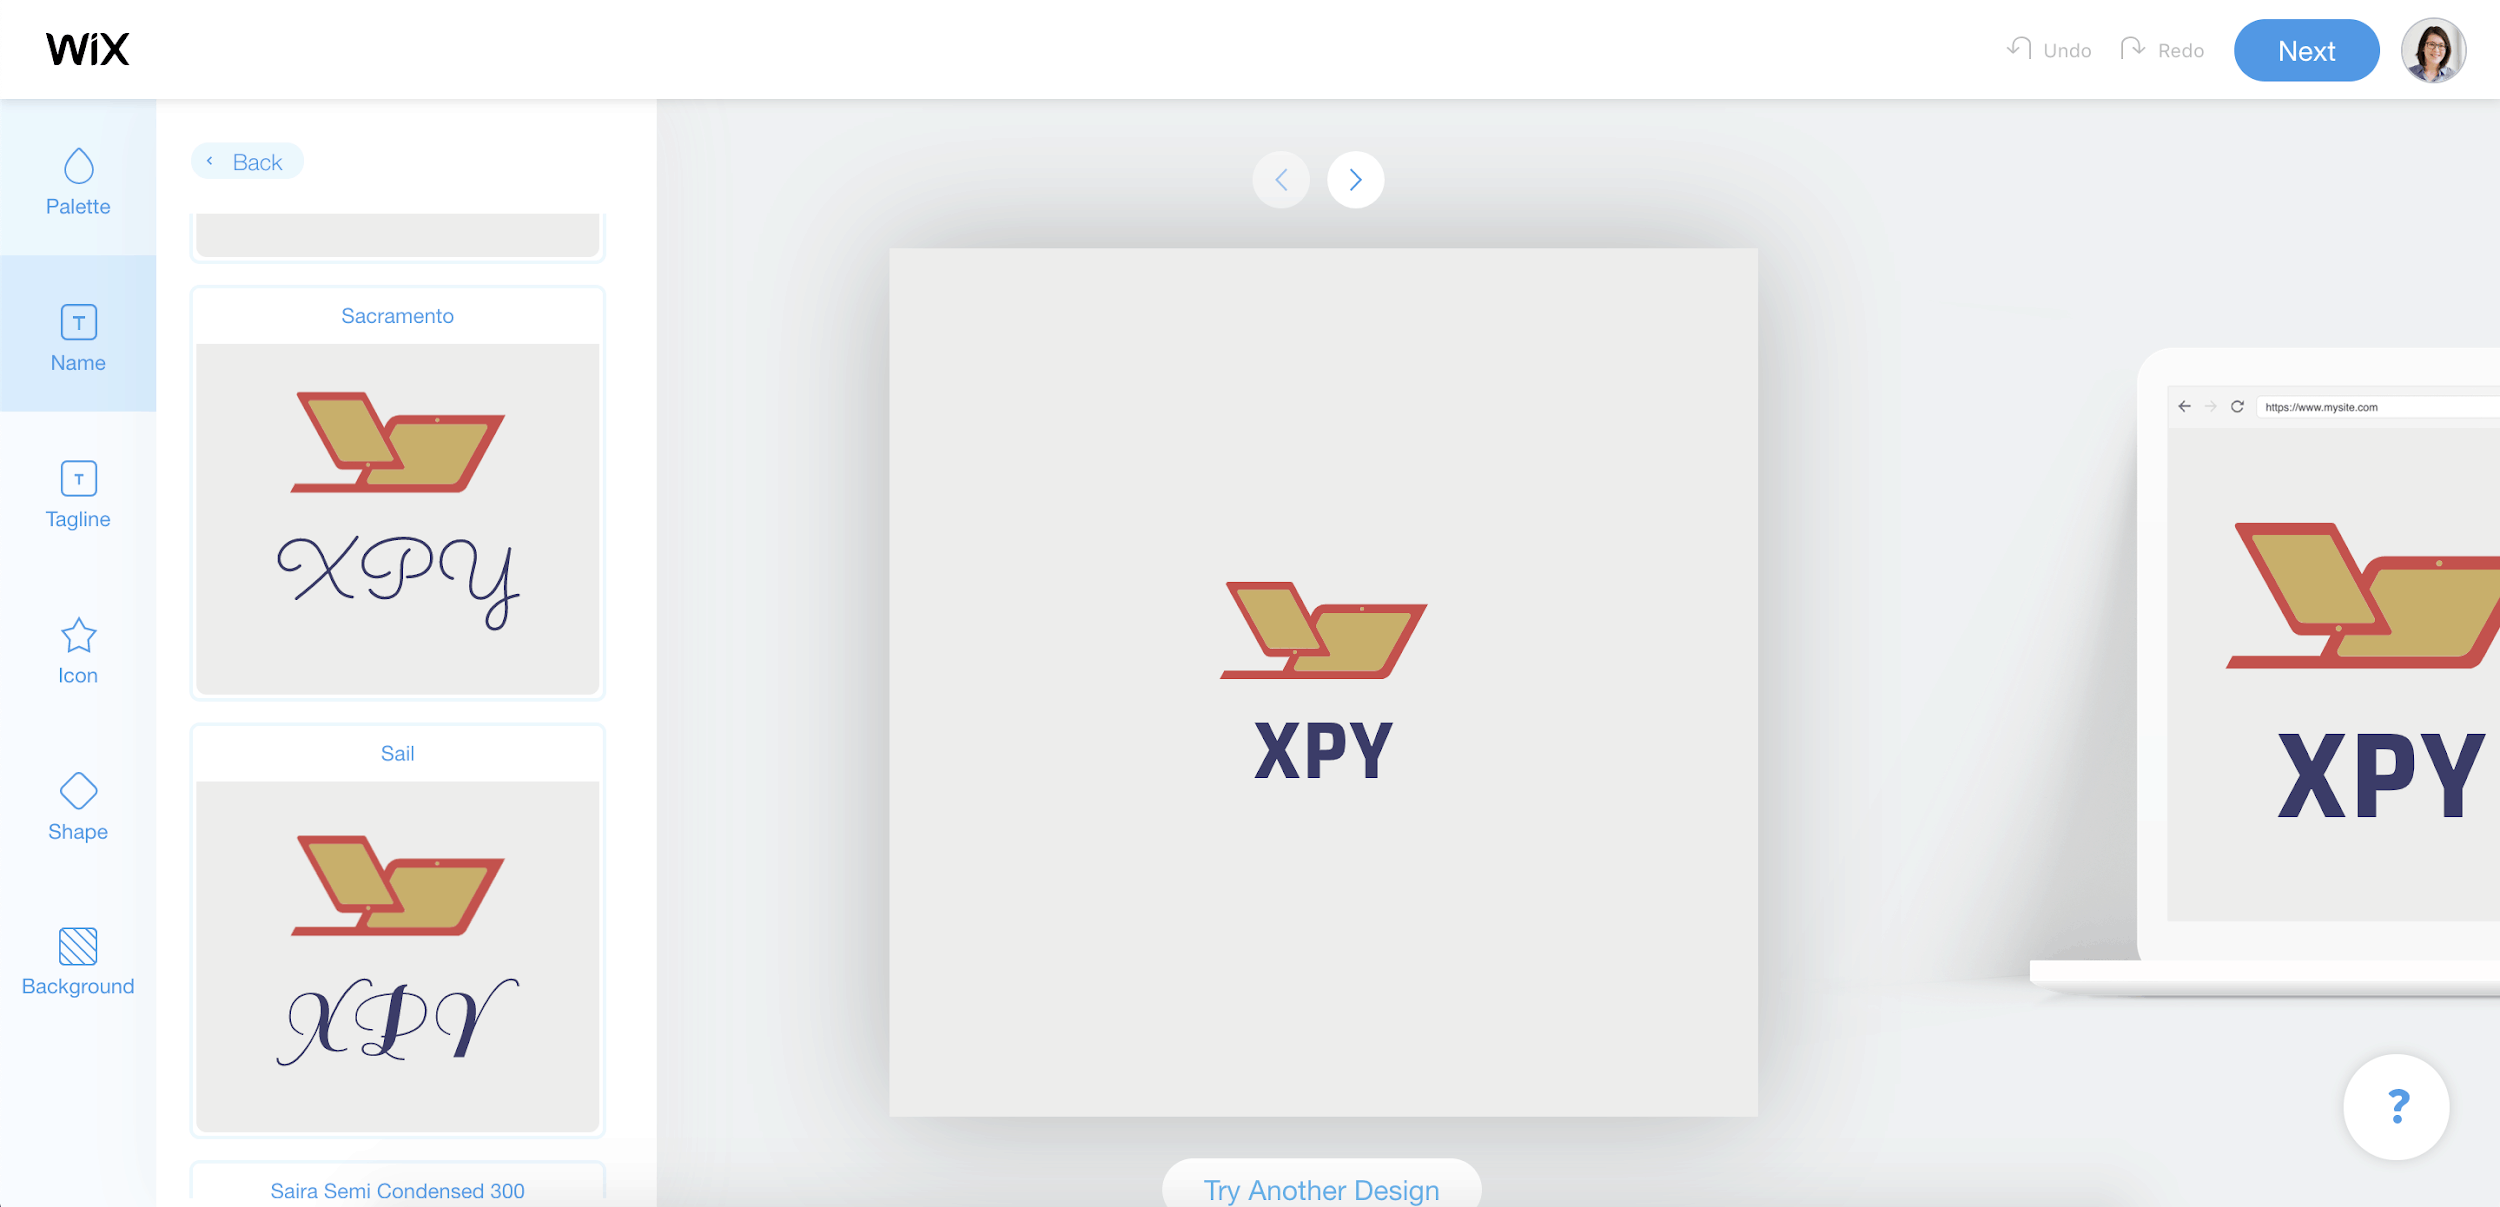Open the Background panel
This screenshot has width=2500, height=1207.
[x=78, y=963]
